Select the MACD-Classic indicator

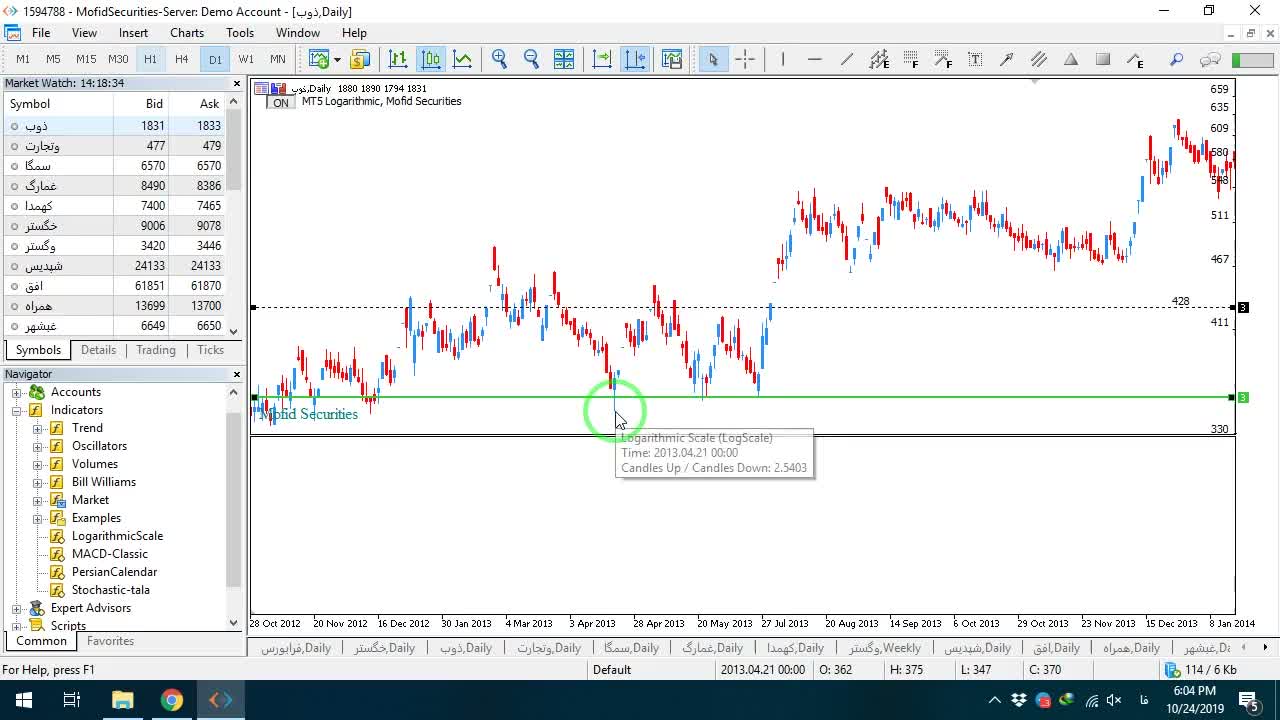click(110, 554)
